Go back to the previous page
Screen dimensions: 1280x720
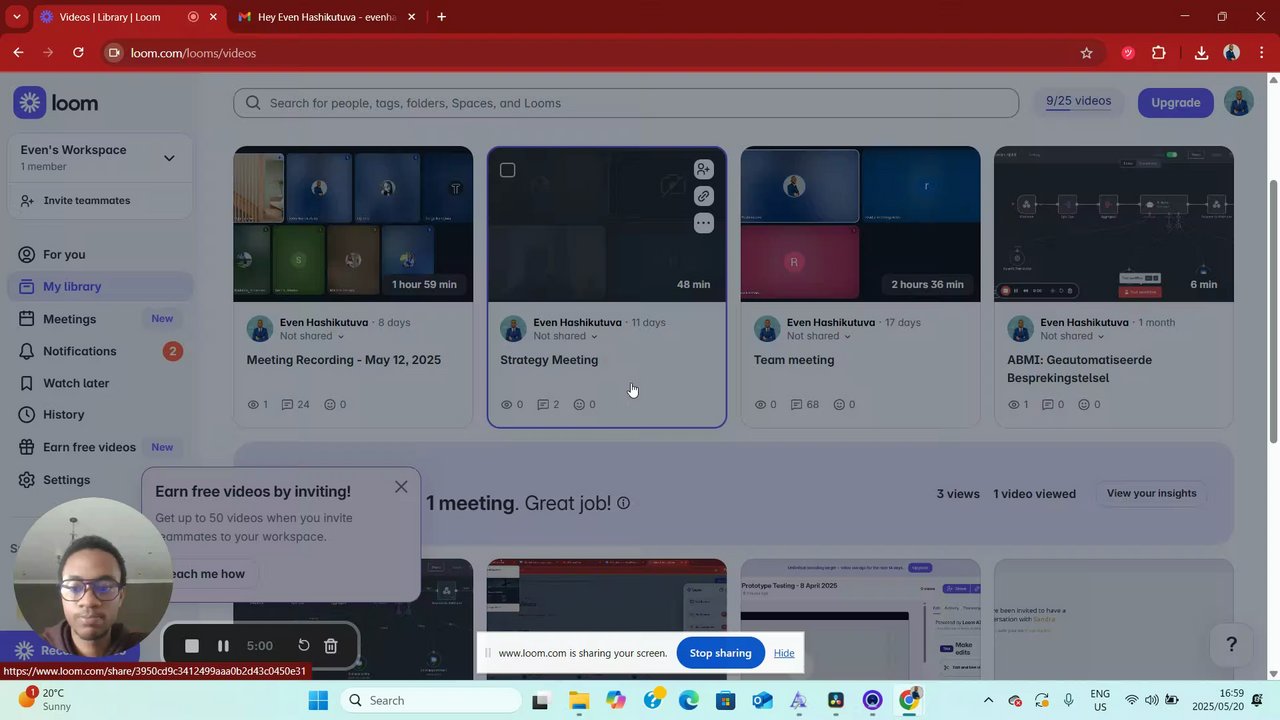[18, 53]
